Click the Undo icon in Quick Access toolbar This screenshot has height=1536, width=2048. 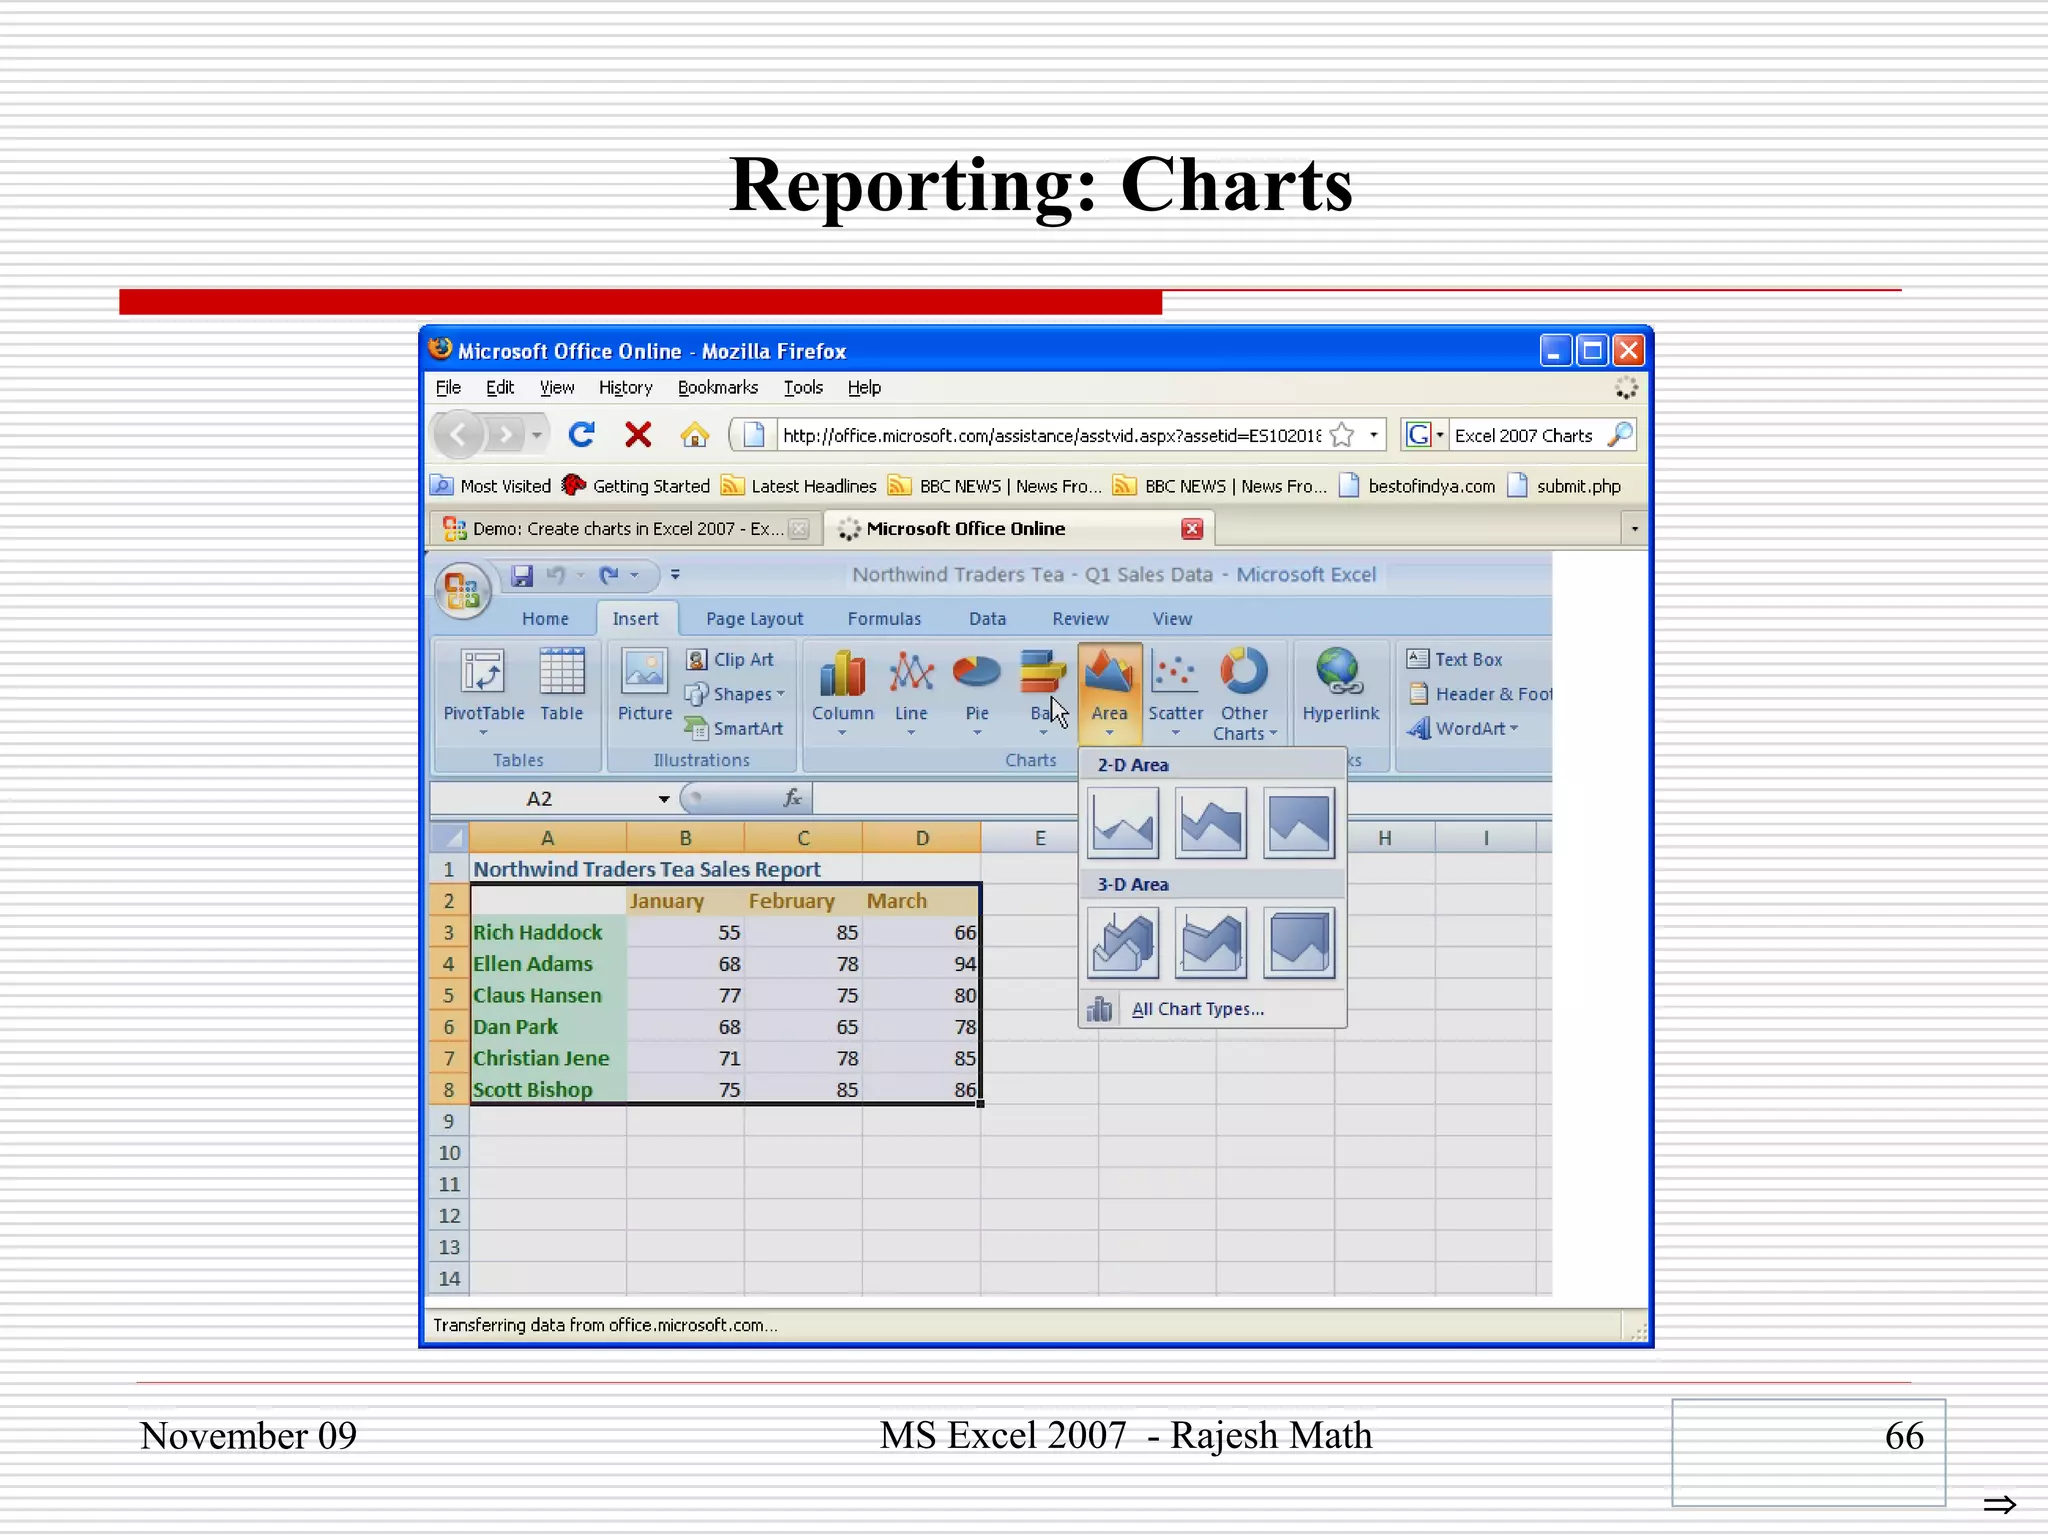point(556,575)
